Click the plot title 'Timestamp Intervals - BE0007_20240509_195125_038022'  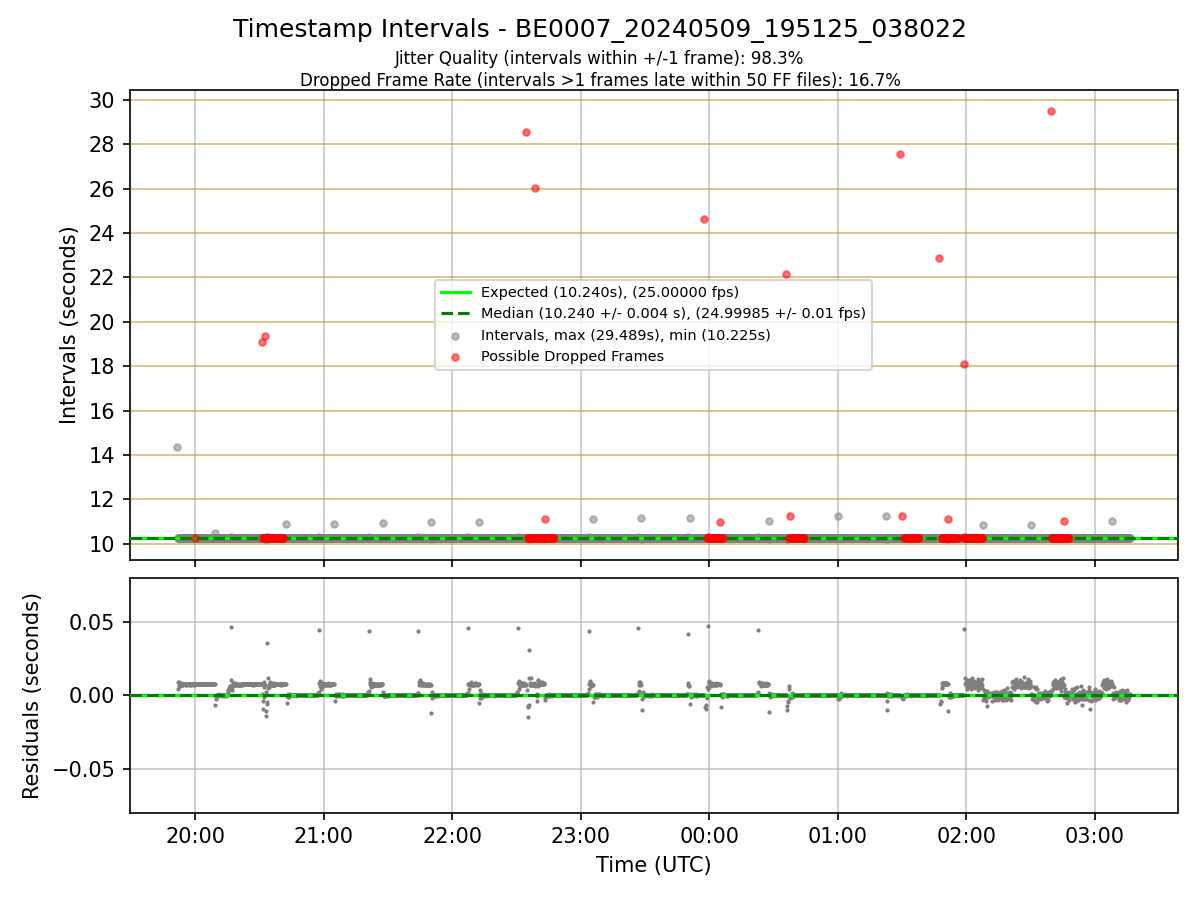599,29
